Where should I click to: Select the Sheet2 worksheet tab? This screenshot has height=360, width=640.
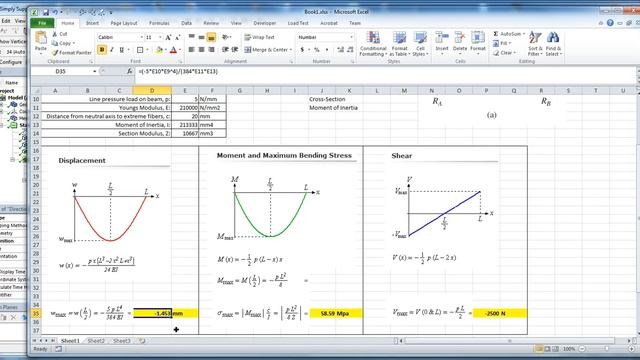click(x=96, y=341)
